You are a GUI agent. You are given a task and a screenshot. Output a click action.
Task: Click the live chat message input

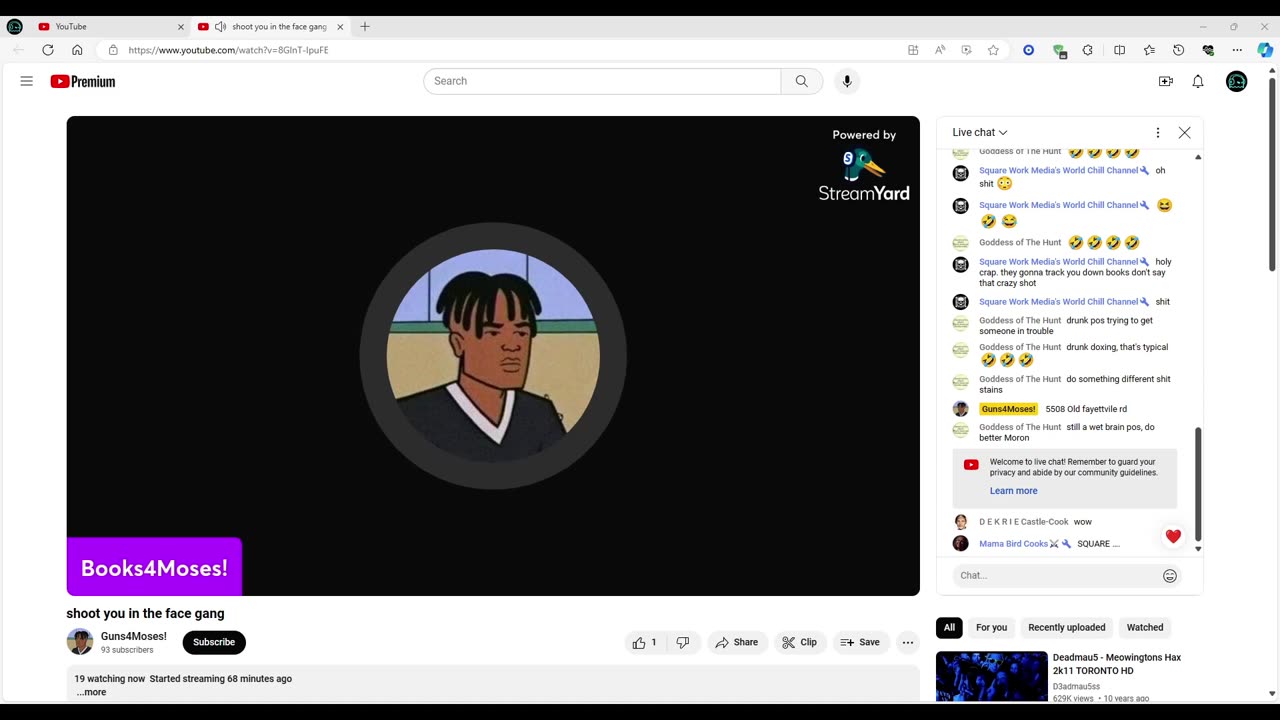(1058, 575)
